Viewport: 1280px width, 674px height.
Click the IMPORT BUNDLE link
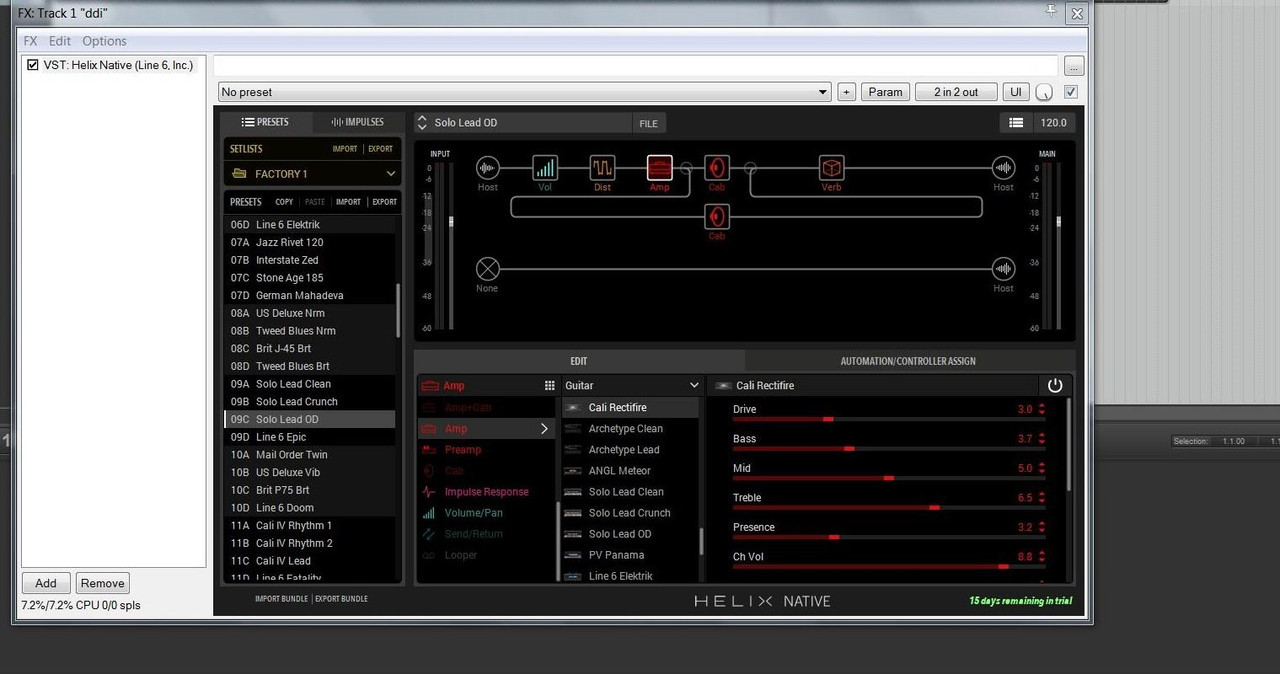[x=282, y=599]
